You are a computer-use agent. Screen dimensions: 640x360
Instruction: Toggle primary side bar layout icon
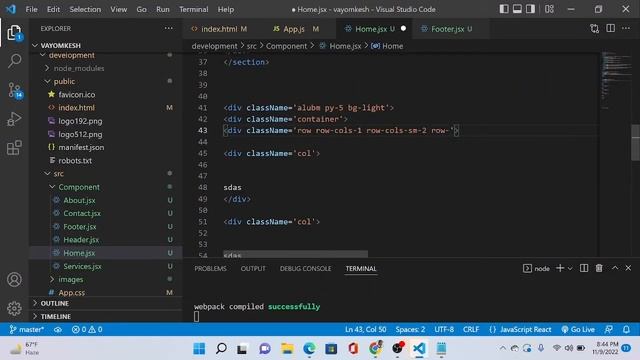click(x=504, y=9)
